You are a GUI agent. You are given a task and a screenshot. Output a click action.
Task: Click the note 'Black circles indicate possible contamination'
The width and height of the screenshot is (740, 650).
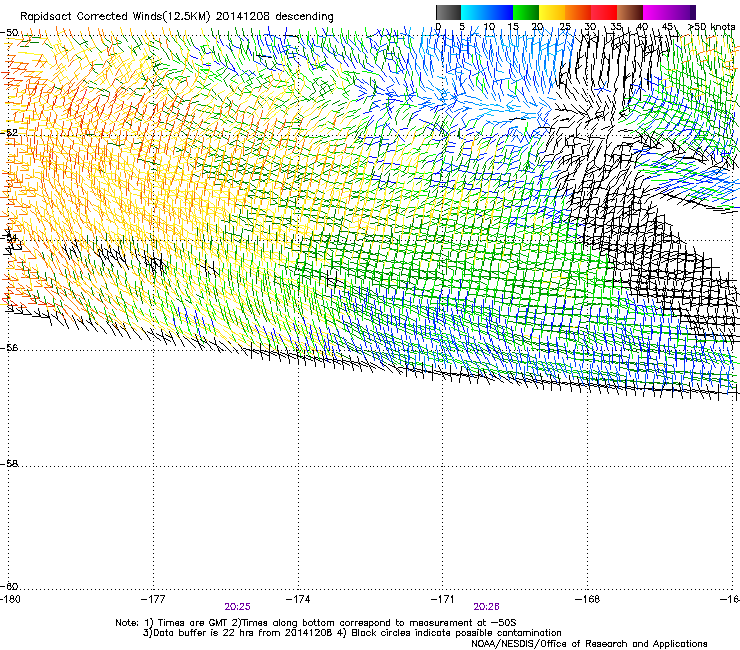point(456,633)
